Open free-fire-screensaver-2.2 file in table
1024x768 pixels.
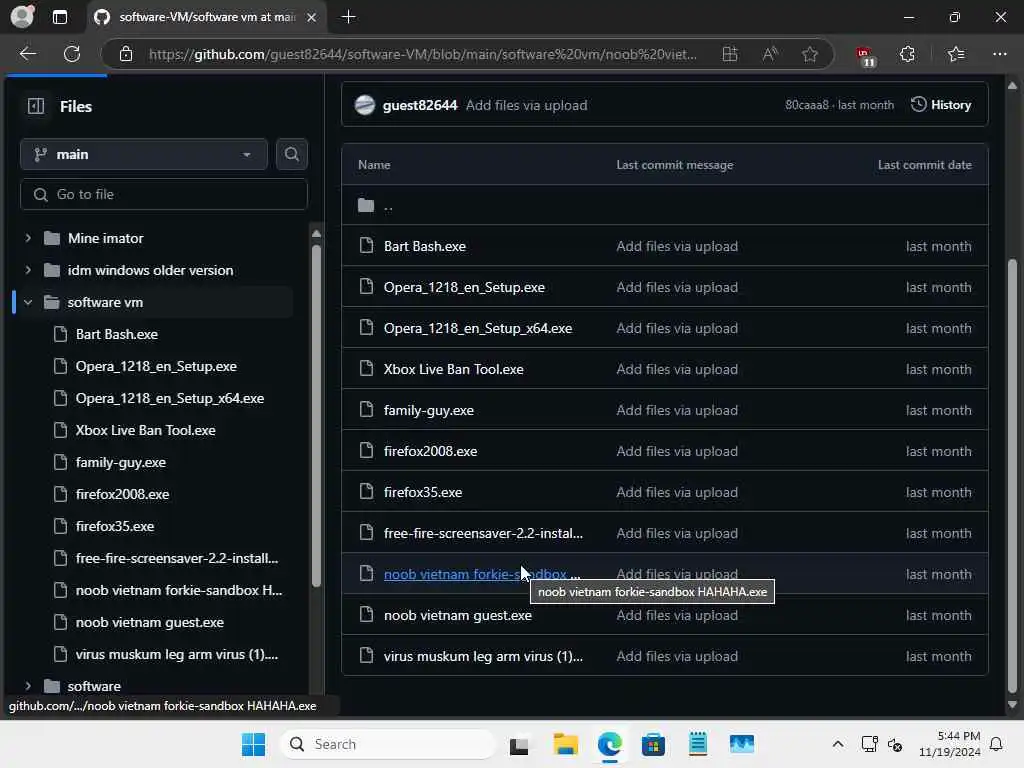point(483,534)
